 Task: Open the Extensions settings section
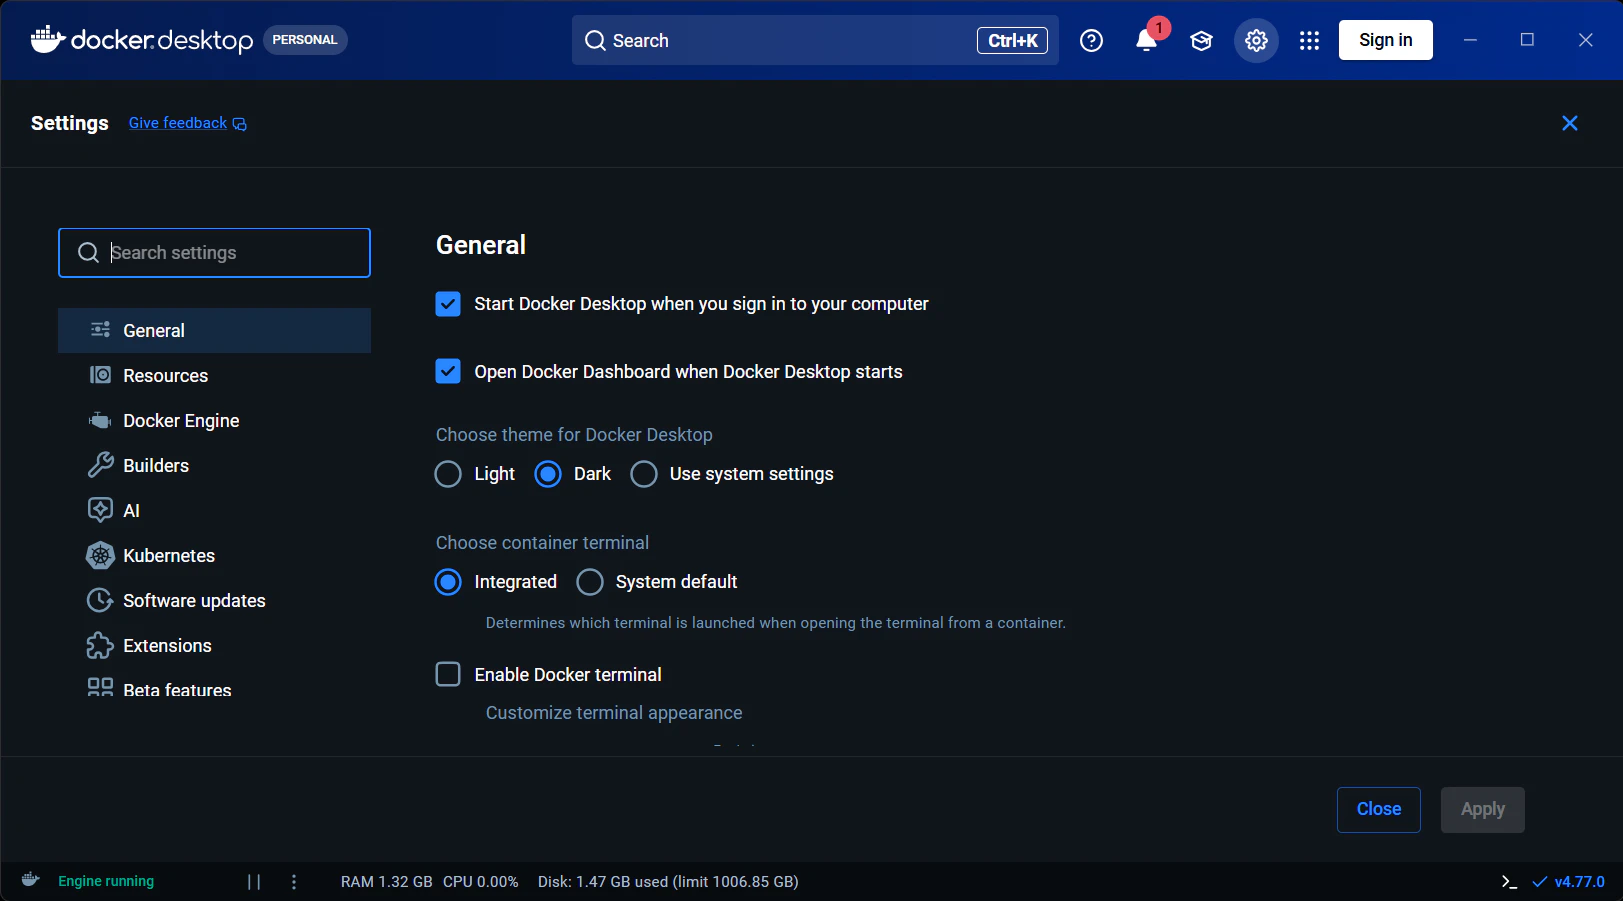[214, 645]
